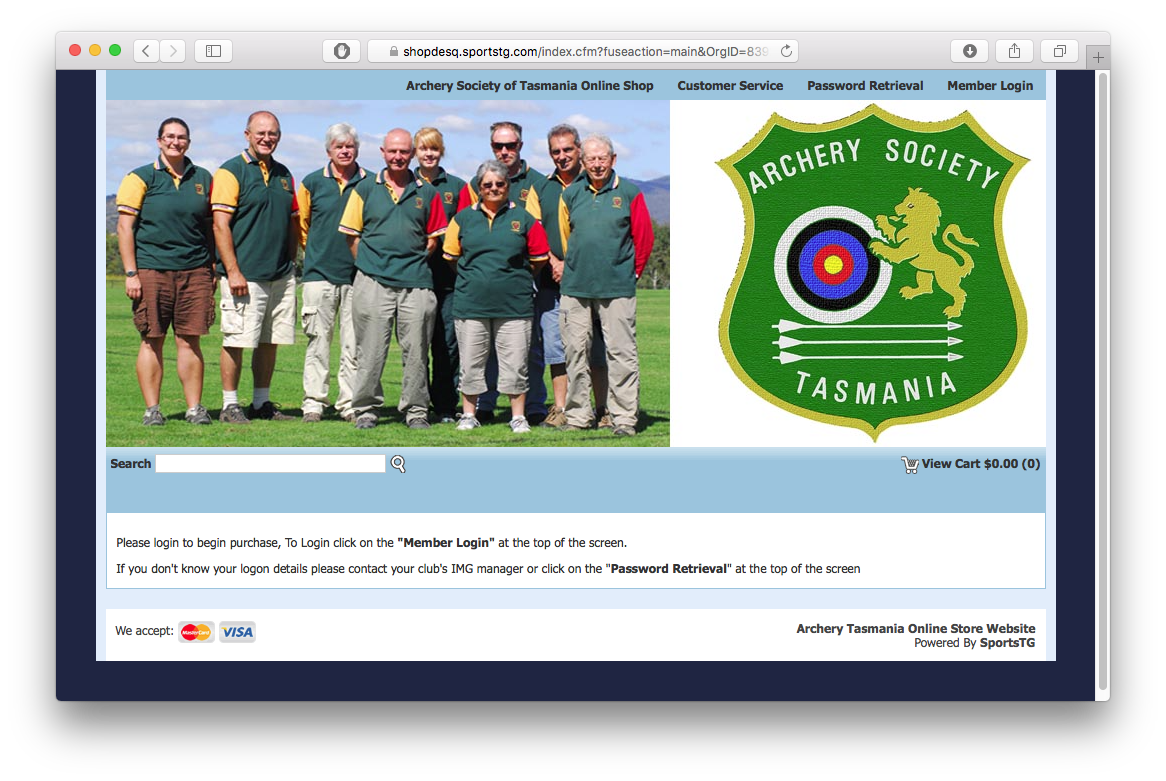1166x781 pixels.
Task: Click SportsTG link in footer
Action: coord(1007,643)
